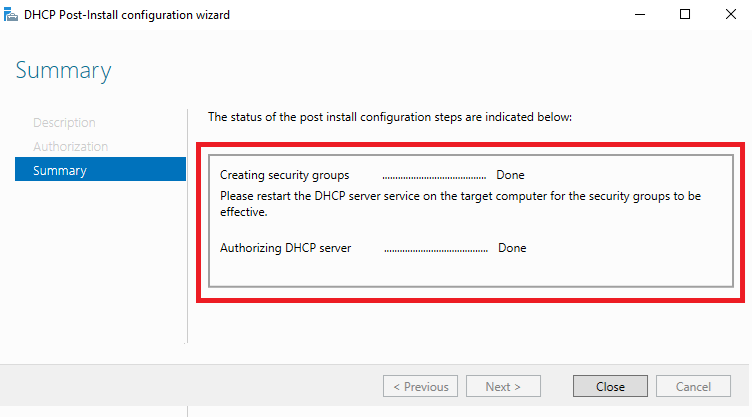Viewport: 752px width, 417px height.
Task: Minimize the DHCP wizard window
Action: click(639, 14)
